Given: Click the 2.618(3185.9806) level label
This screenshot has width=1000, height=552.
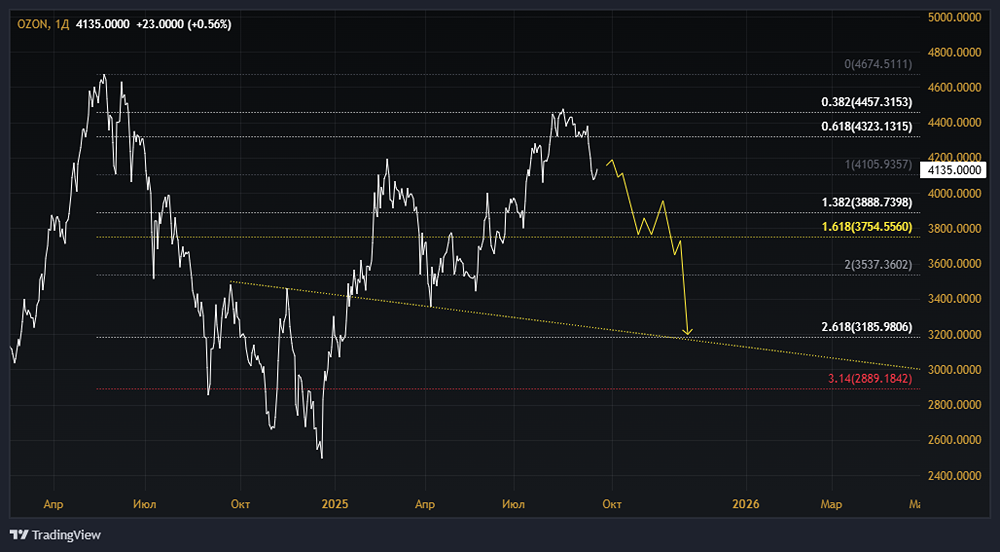Looking at the screenshot, I should [867, 327].
